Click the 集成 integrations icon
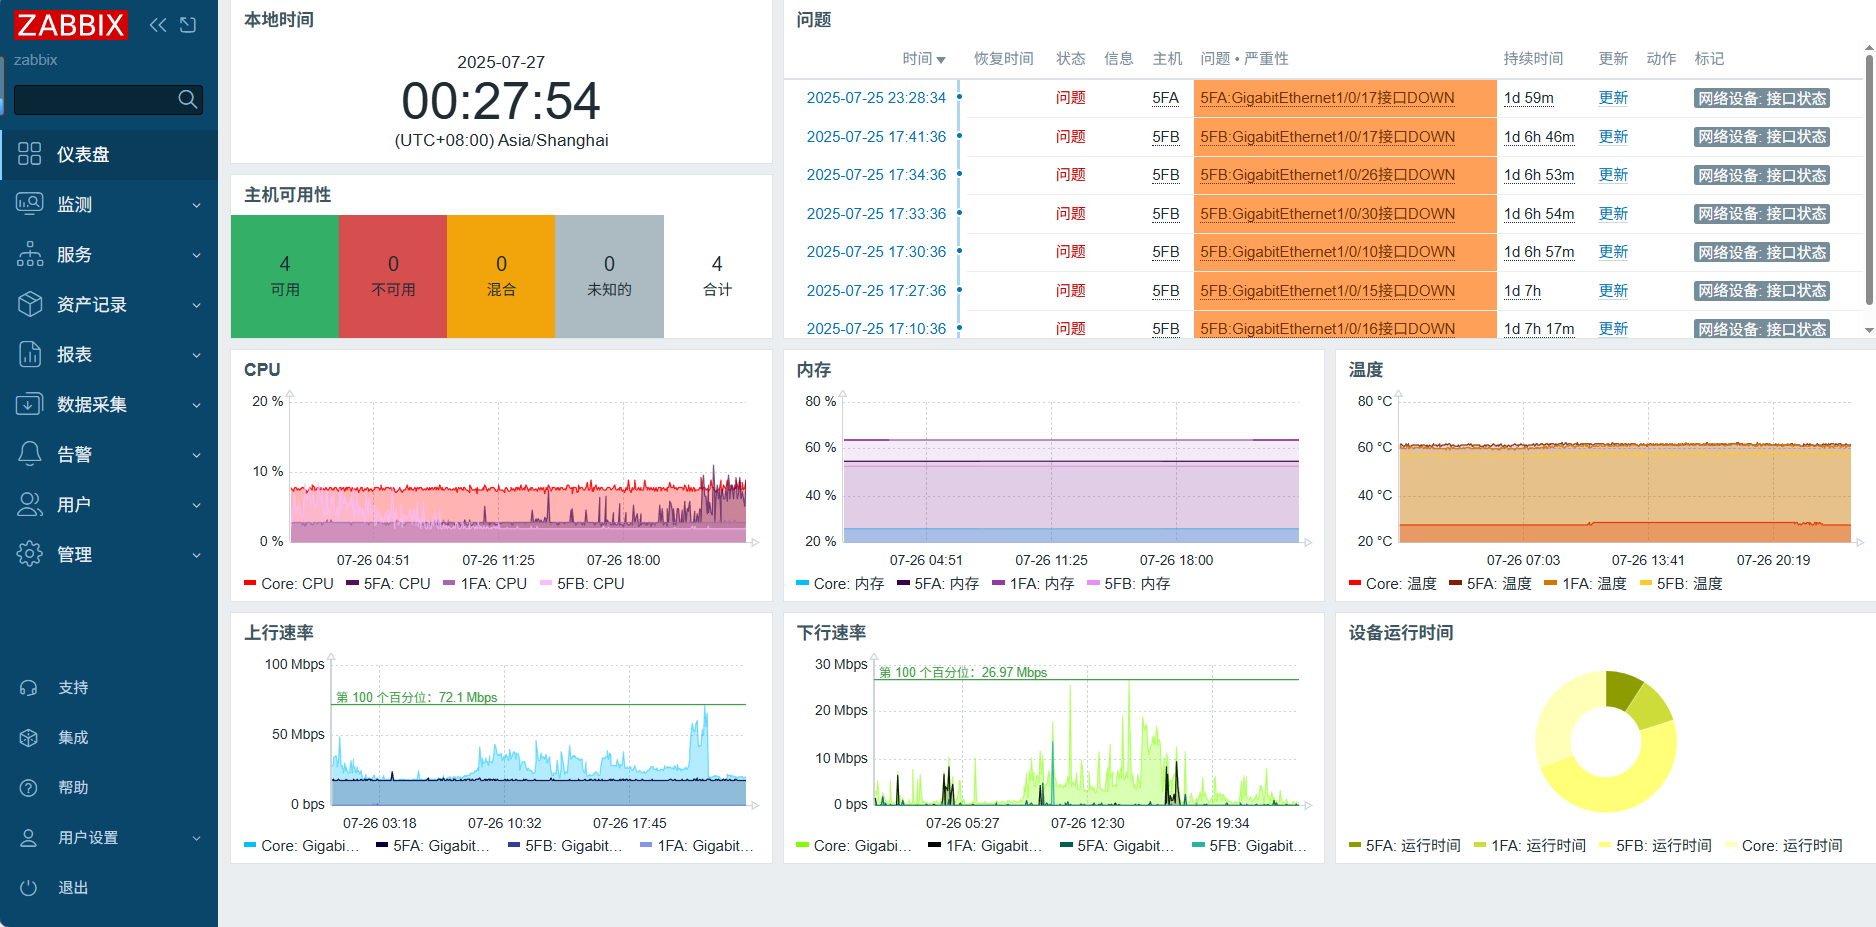1876x927 pixels. click(29, 738)
